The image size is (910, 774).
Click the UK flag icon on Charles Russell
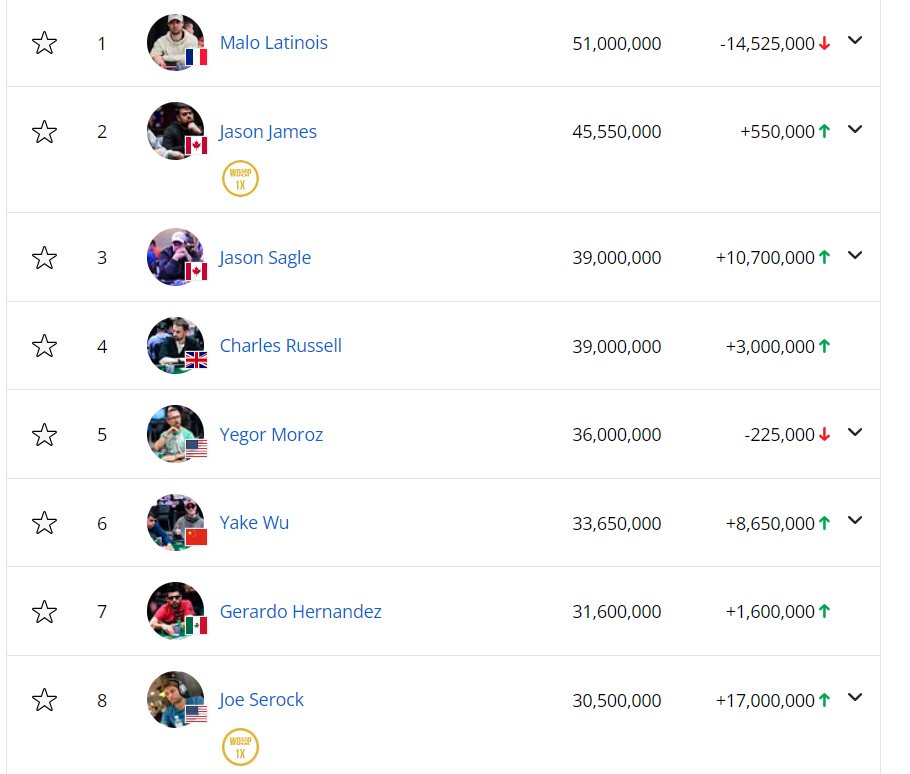click(x=196, y=360)
